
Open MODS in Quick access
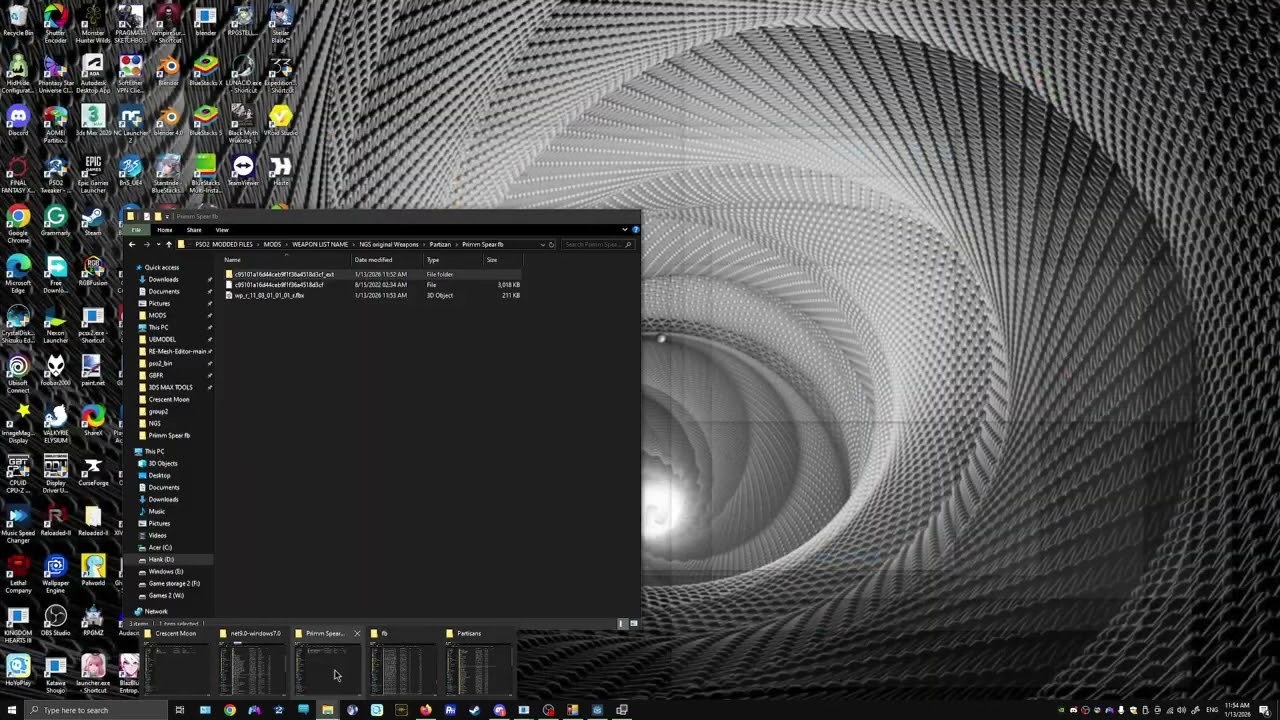pyautogui.click(x=157, y=315)
